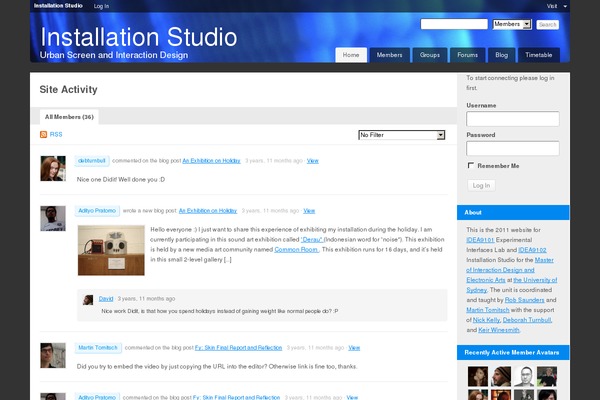Toggle the Remember Me checkbox
This screenshot has height=400, width=600.
471,165
